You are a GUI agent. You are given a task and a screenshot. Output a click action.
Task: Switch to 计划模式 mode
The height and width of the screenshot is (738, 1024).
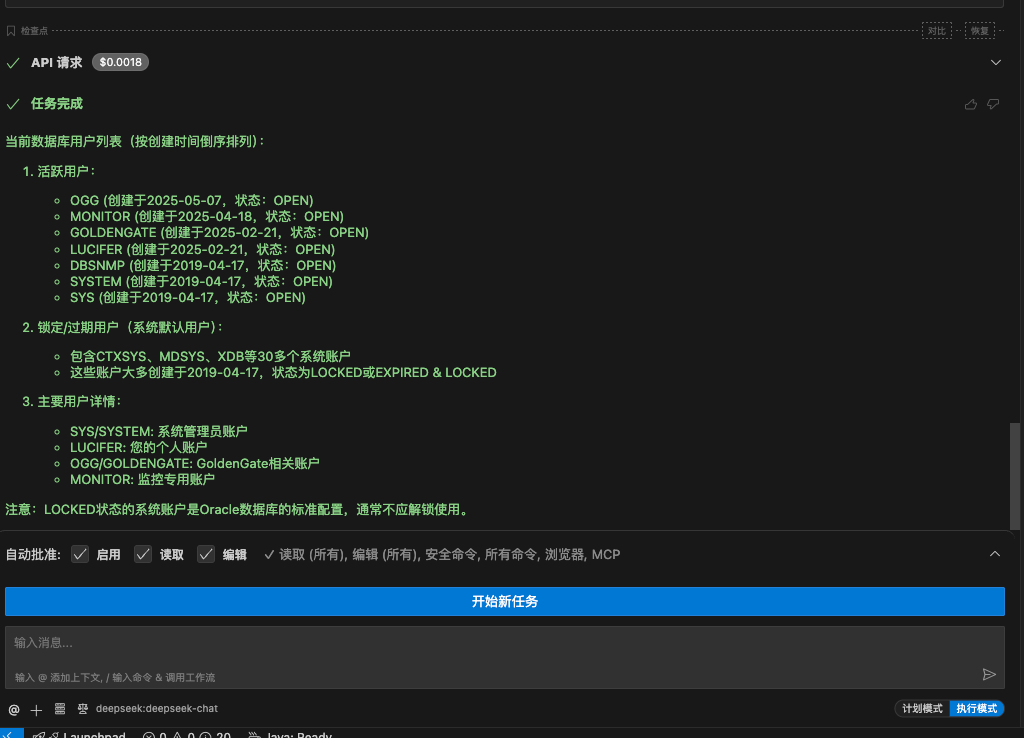pos(922,708)
